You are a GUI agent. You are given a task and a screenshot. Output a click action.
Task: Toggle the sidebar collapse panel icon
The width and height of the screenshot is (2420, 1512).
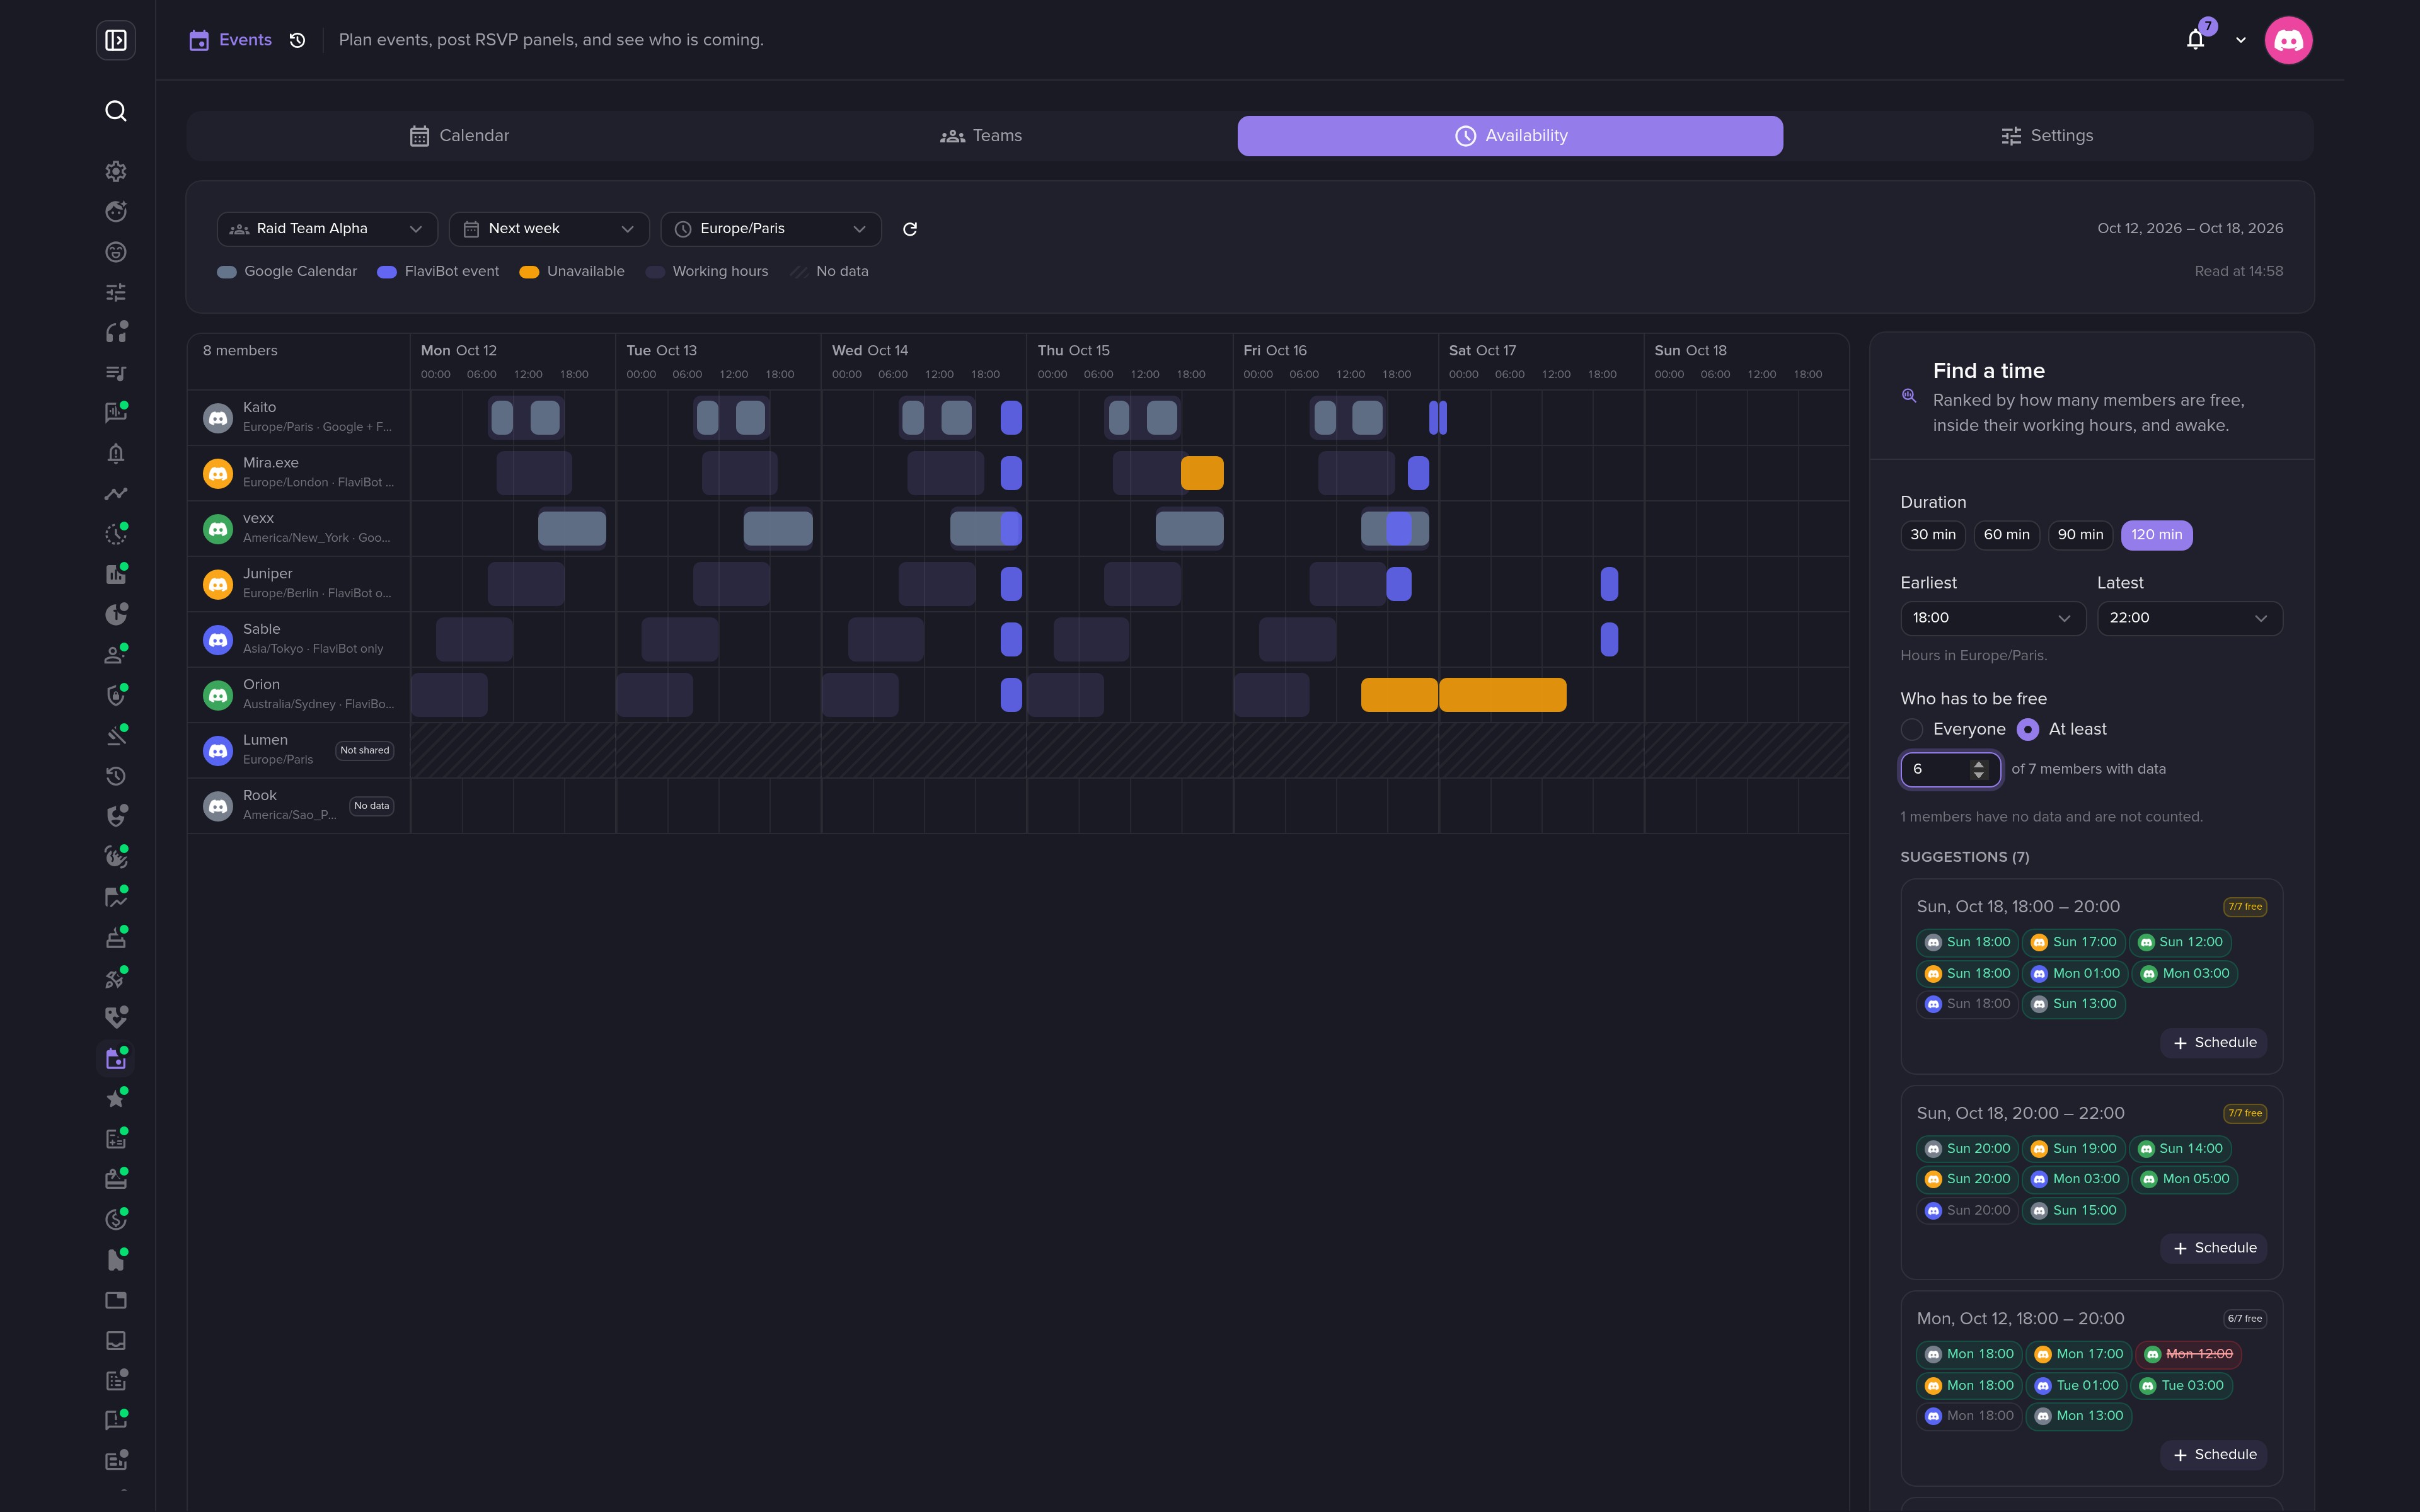(x=116, y=40)
